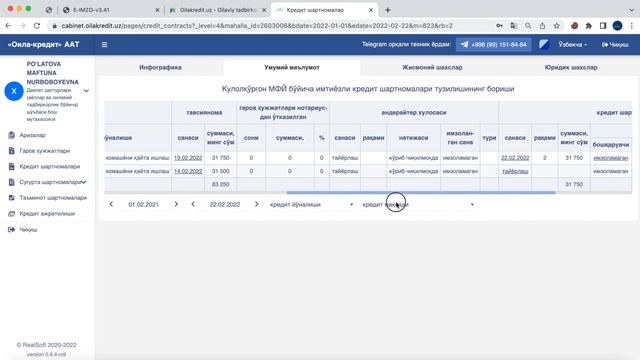
Task: Toggle the browser side panel icon
Action: click(x=603, y=26)
